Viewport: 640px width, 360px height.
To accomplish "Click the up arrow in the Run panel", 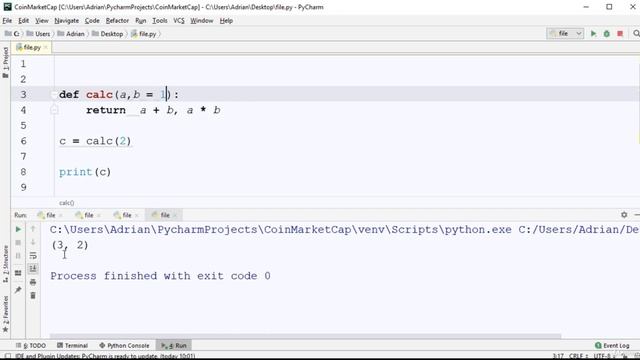I will 33,229.
